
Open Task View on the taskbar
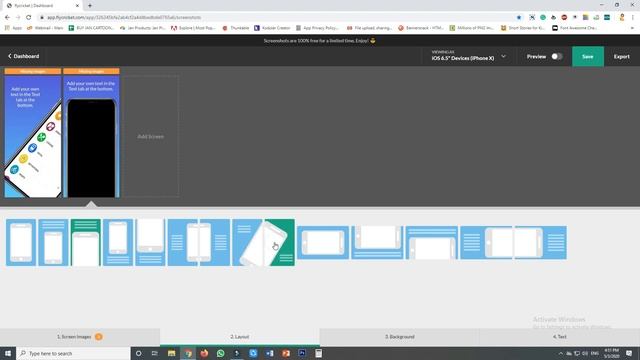155,353
